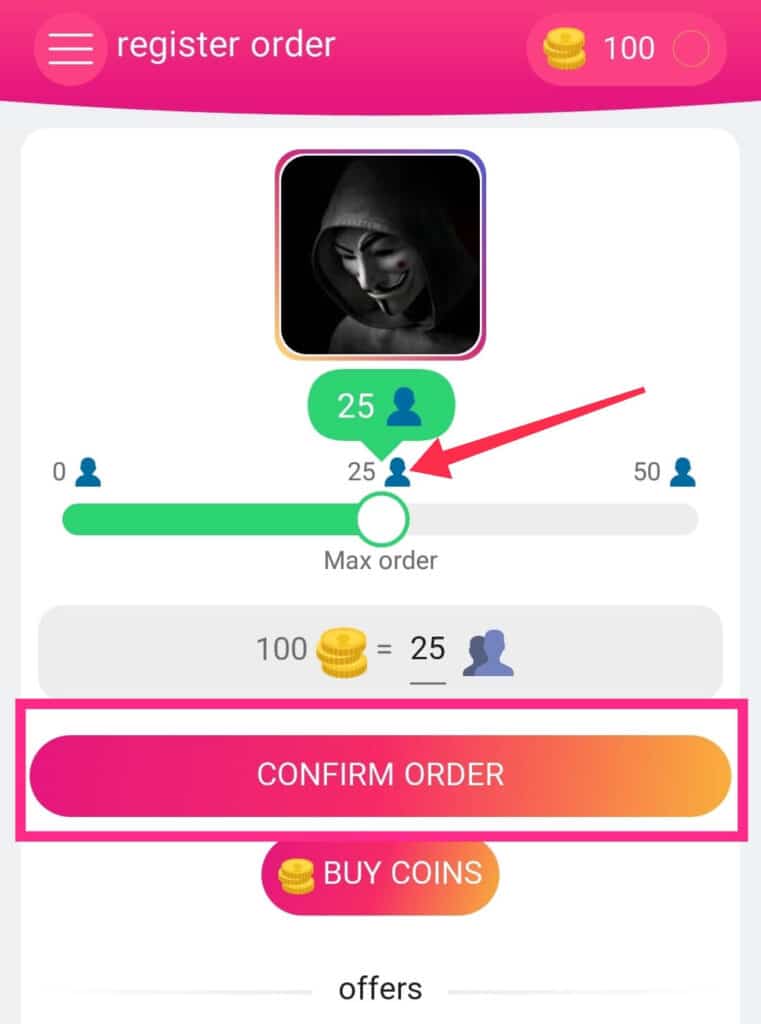Image resolution: width=761 pixels, height=1024 pixels.
Task: Tap the orange circle next to 100
Action: click(690, 49)
